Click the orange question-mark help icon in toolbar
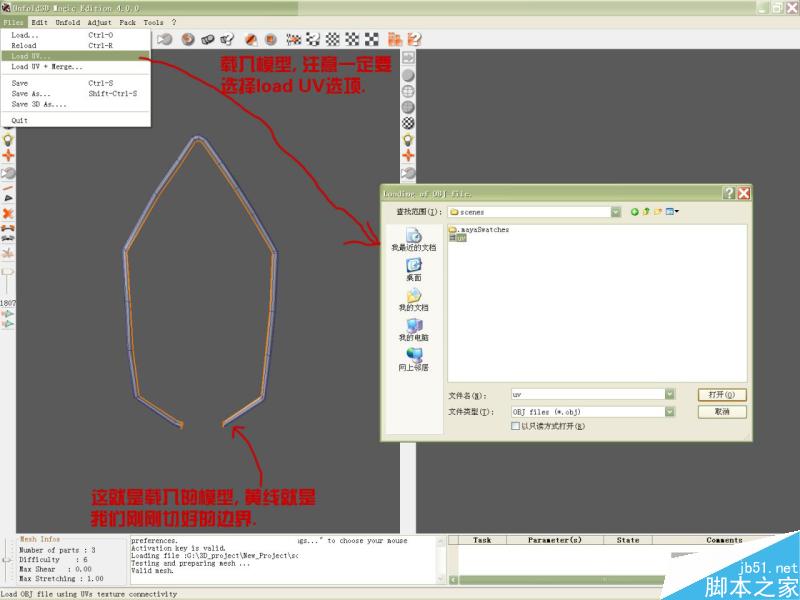Screen dimensions: 800x600 pyautogui.click(x=414, y=39)
